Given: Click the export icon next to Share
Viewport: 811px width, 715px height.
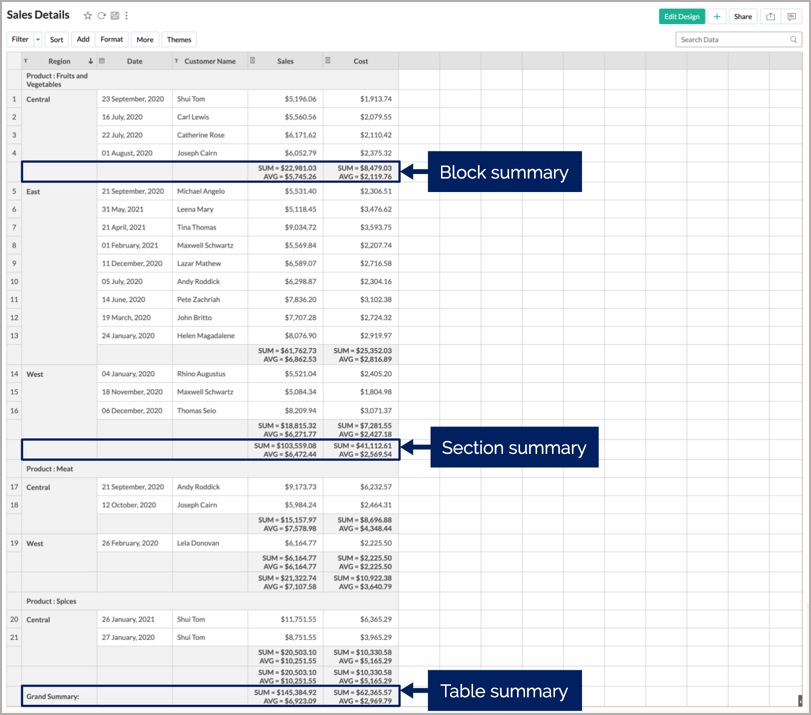Looking at the screenshot, I should click(x=771, y=17).
